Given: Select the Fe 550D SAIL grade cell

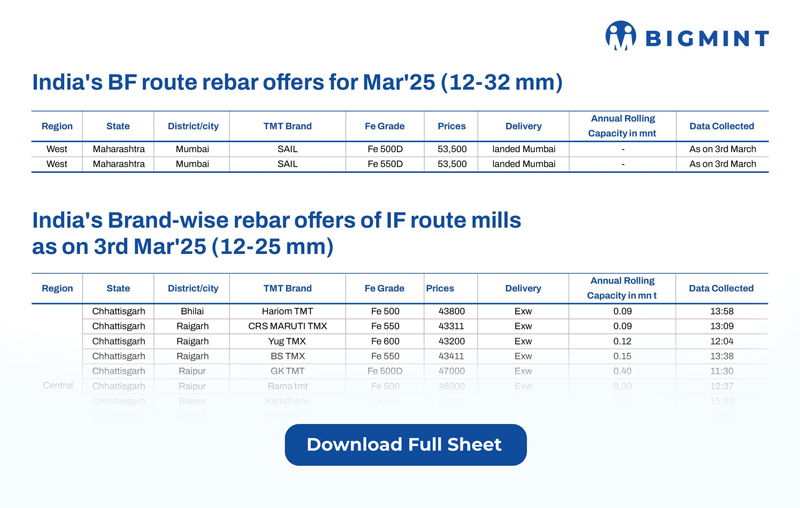Looking at the screenshot, I should 385,164.
